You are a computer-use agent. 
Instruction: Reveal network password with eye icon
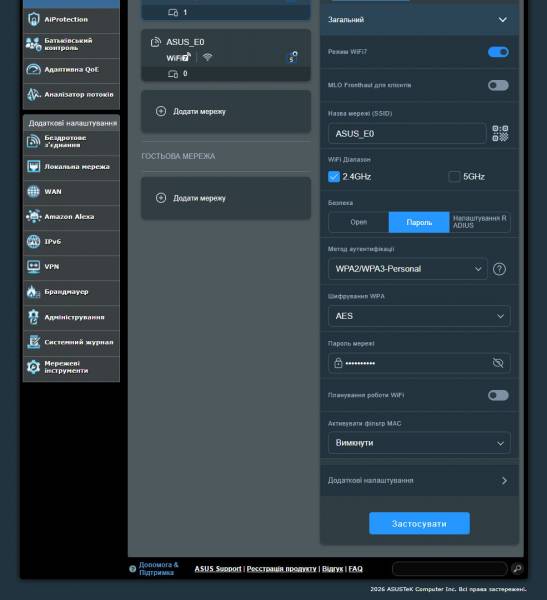498,363
